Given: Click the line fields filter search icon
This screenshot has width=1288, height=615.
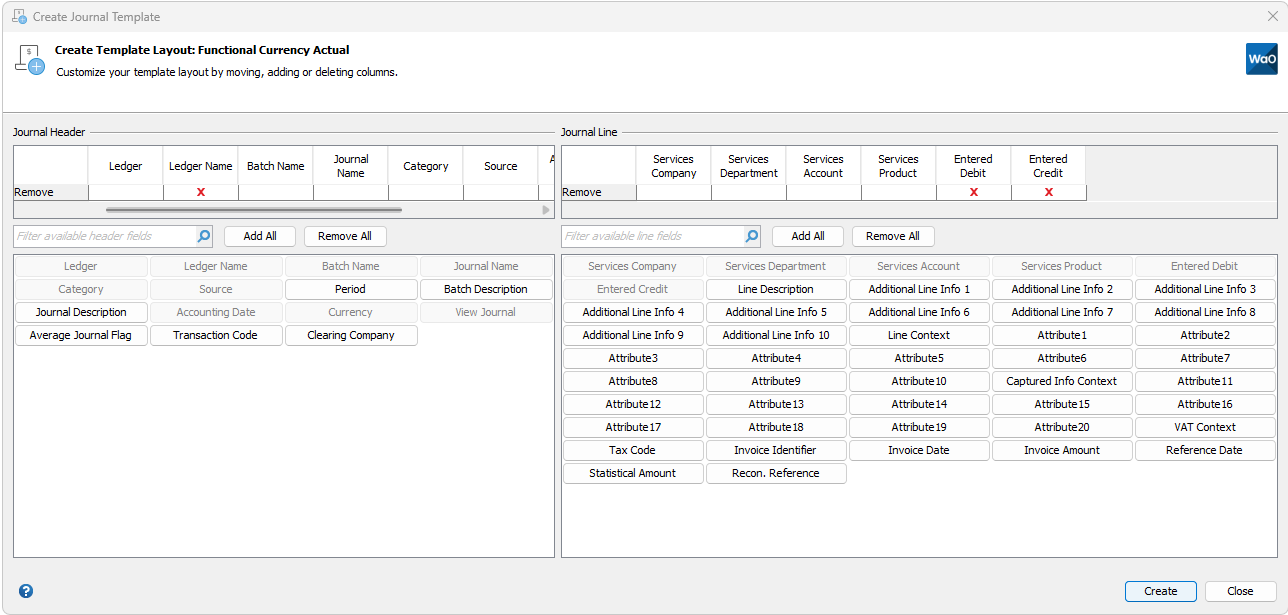Looking at the screenshot, I should (752, 236).
